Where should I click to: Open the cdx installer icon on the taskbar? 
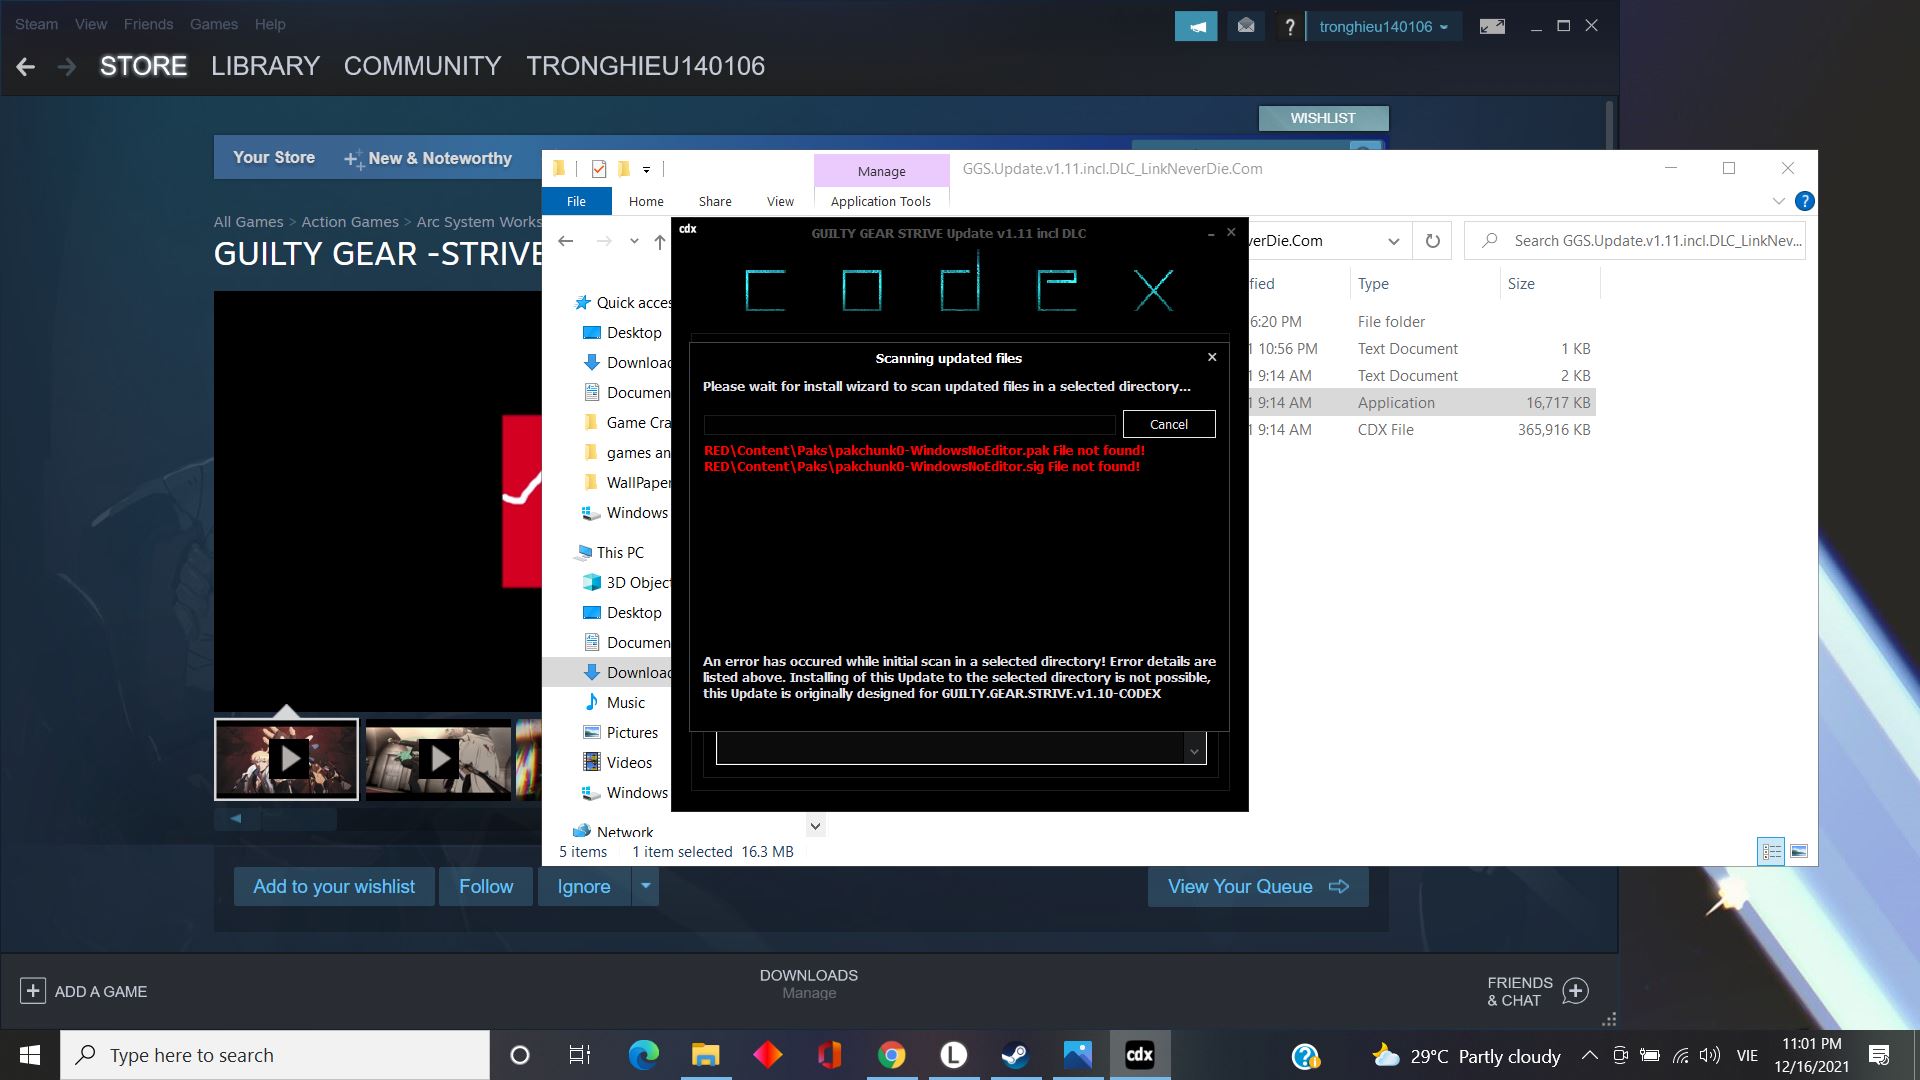(x=1139, y=1054)
